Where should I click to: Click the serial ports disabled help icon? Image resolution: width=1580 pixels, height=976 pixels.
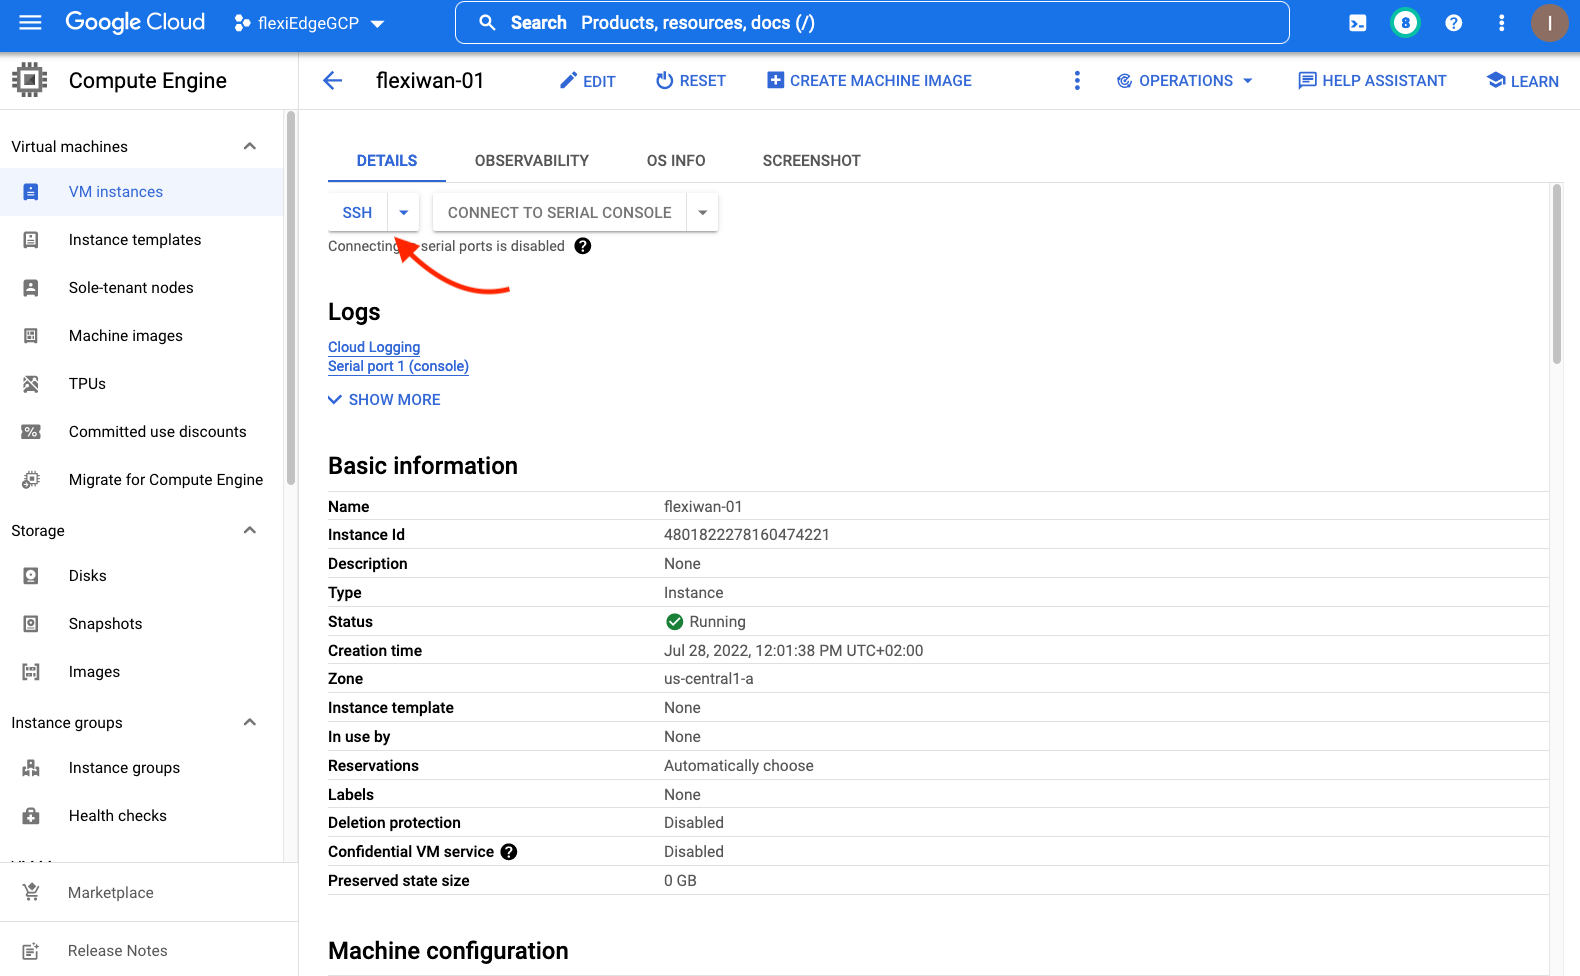[583, 246]
